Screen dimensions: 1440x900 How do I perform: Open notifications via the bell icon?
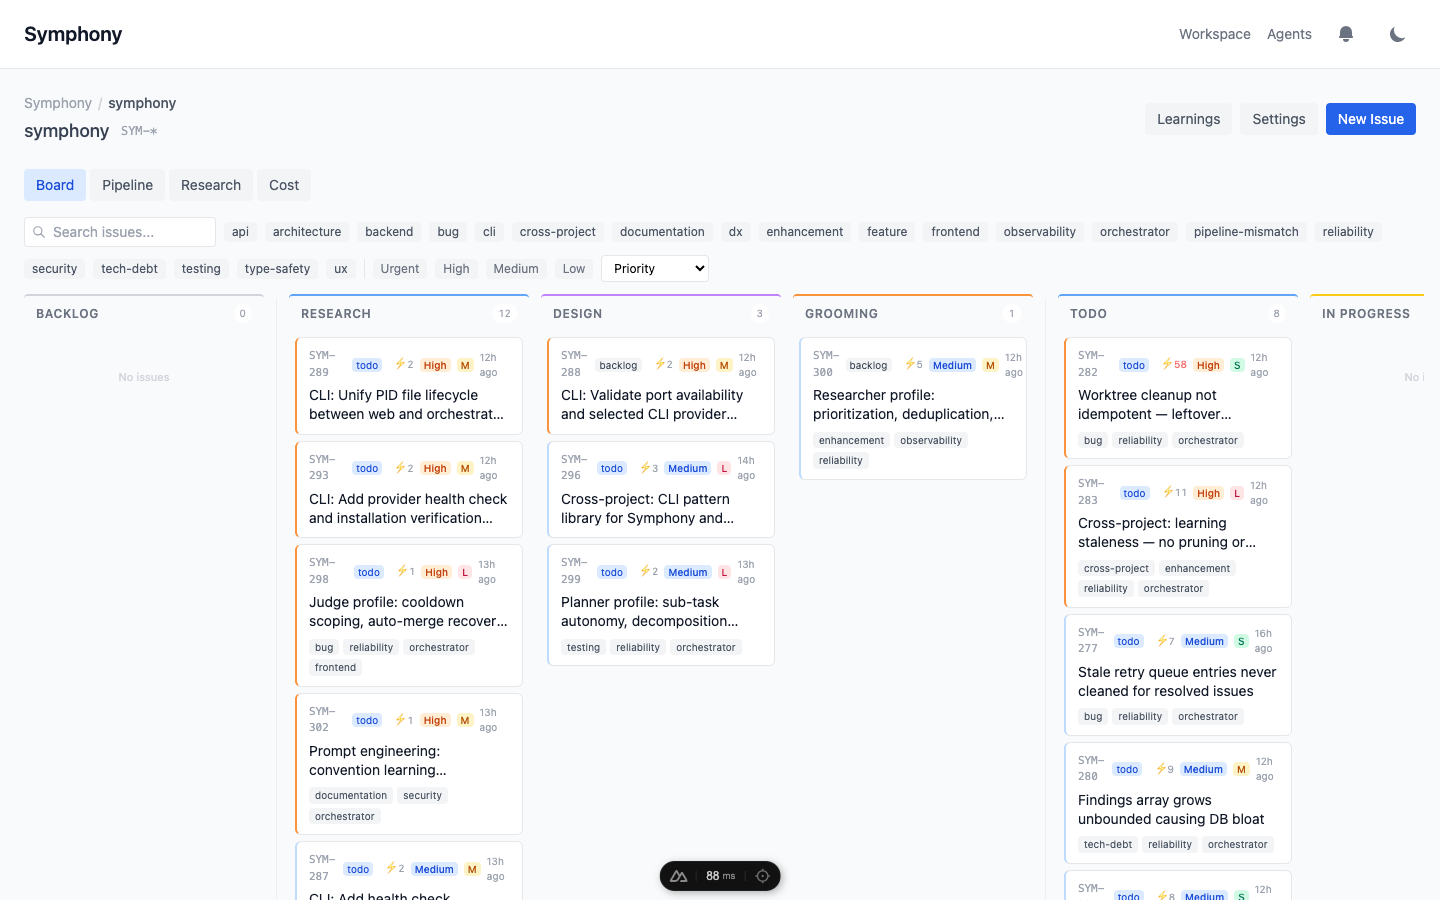pyautogui.click(x=1346, y=33)
